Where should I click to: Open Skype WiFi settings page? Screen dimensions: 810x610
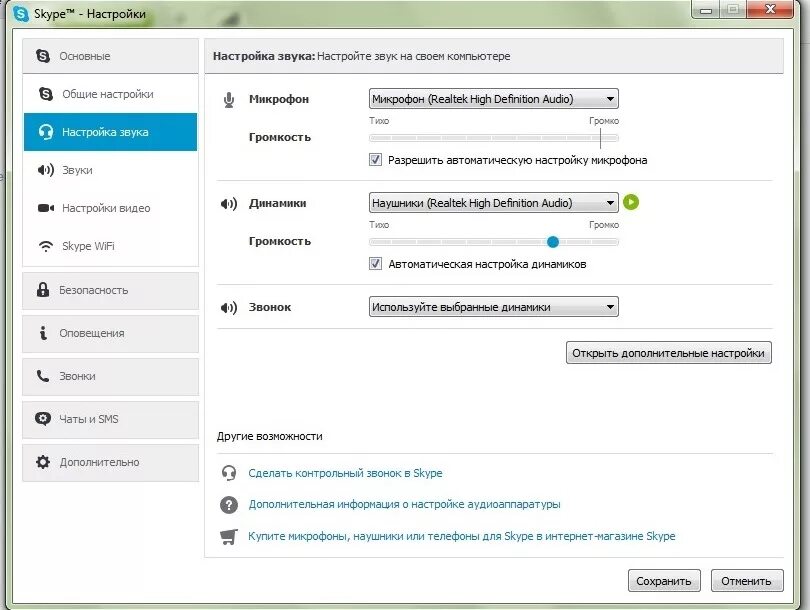(x=111, y=246)
